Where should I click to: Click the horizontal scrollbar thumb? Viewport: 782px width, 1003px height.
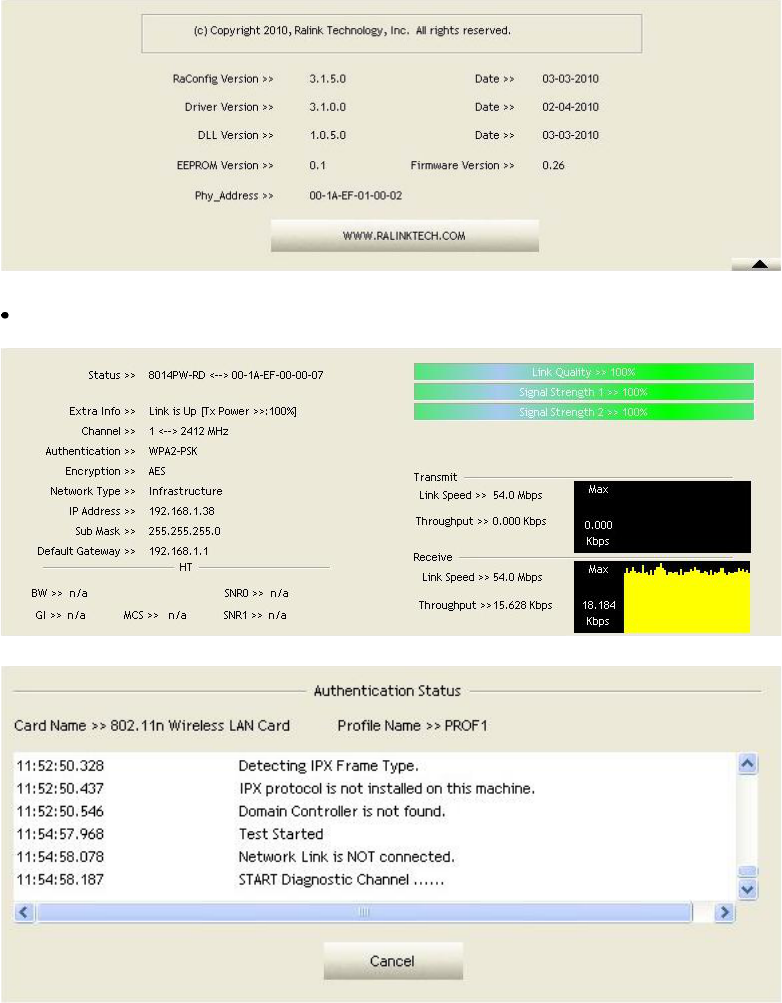(364, 912)
